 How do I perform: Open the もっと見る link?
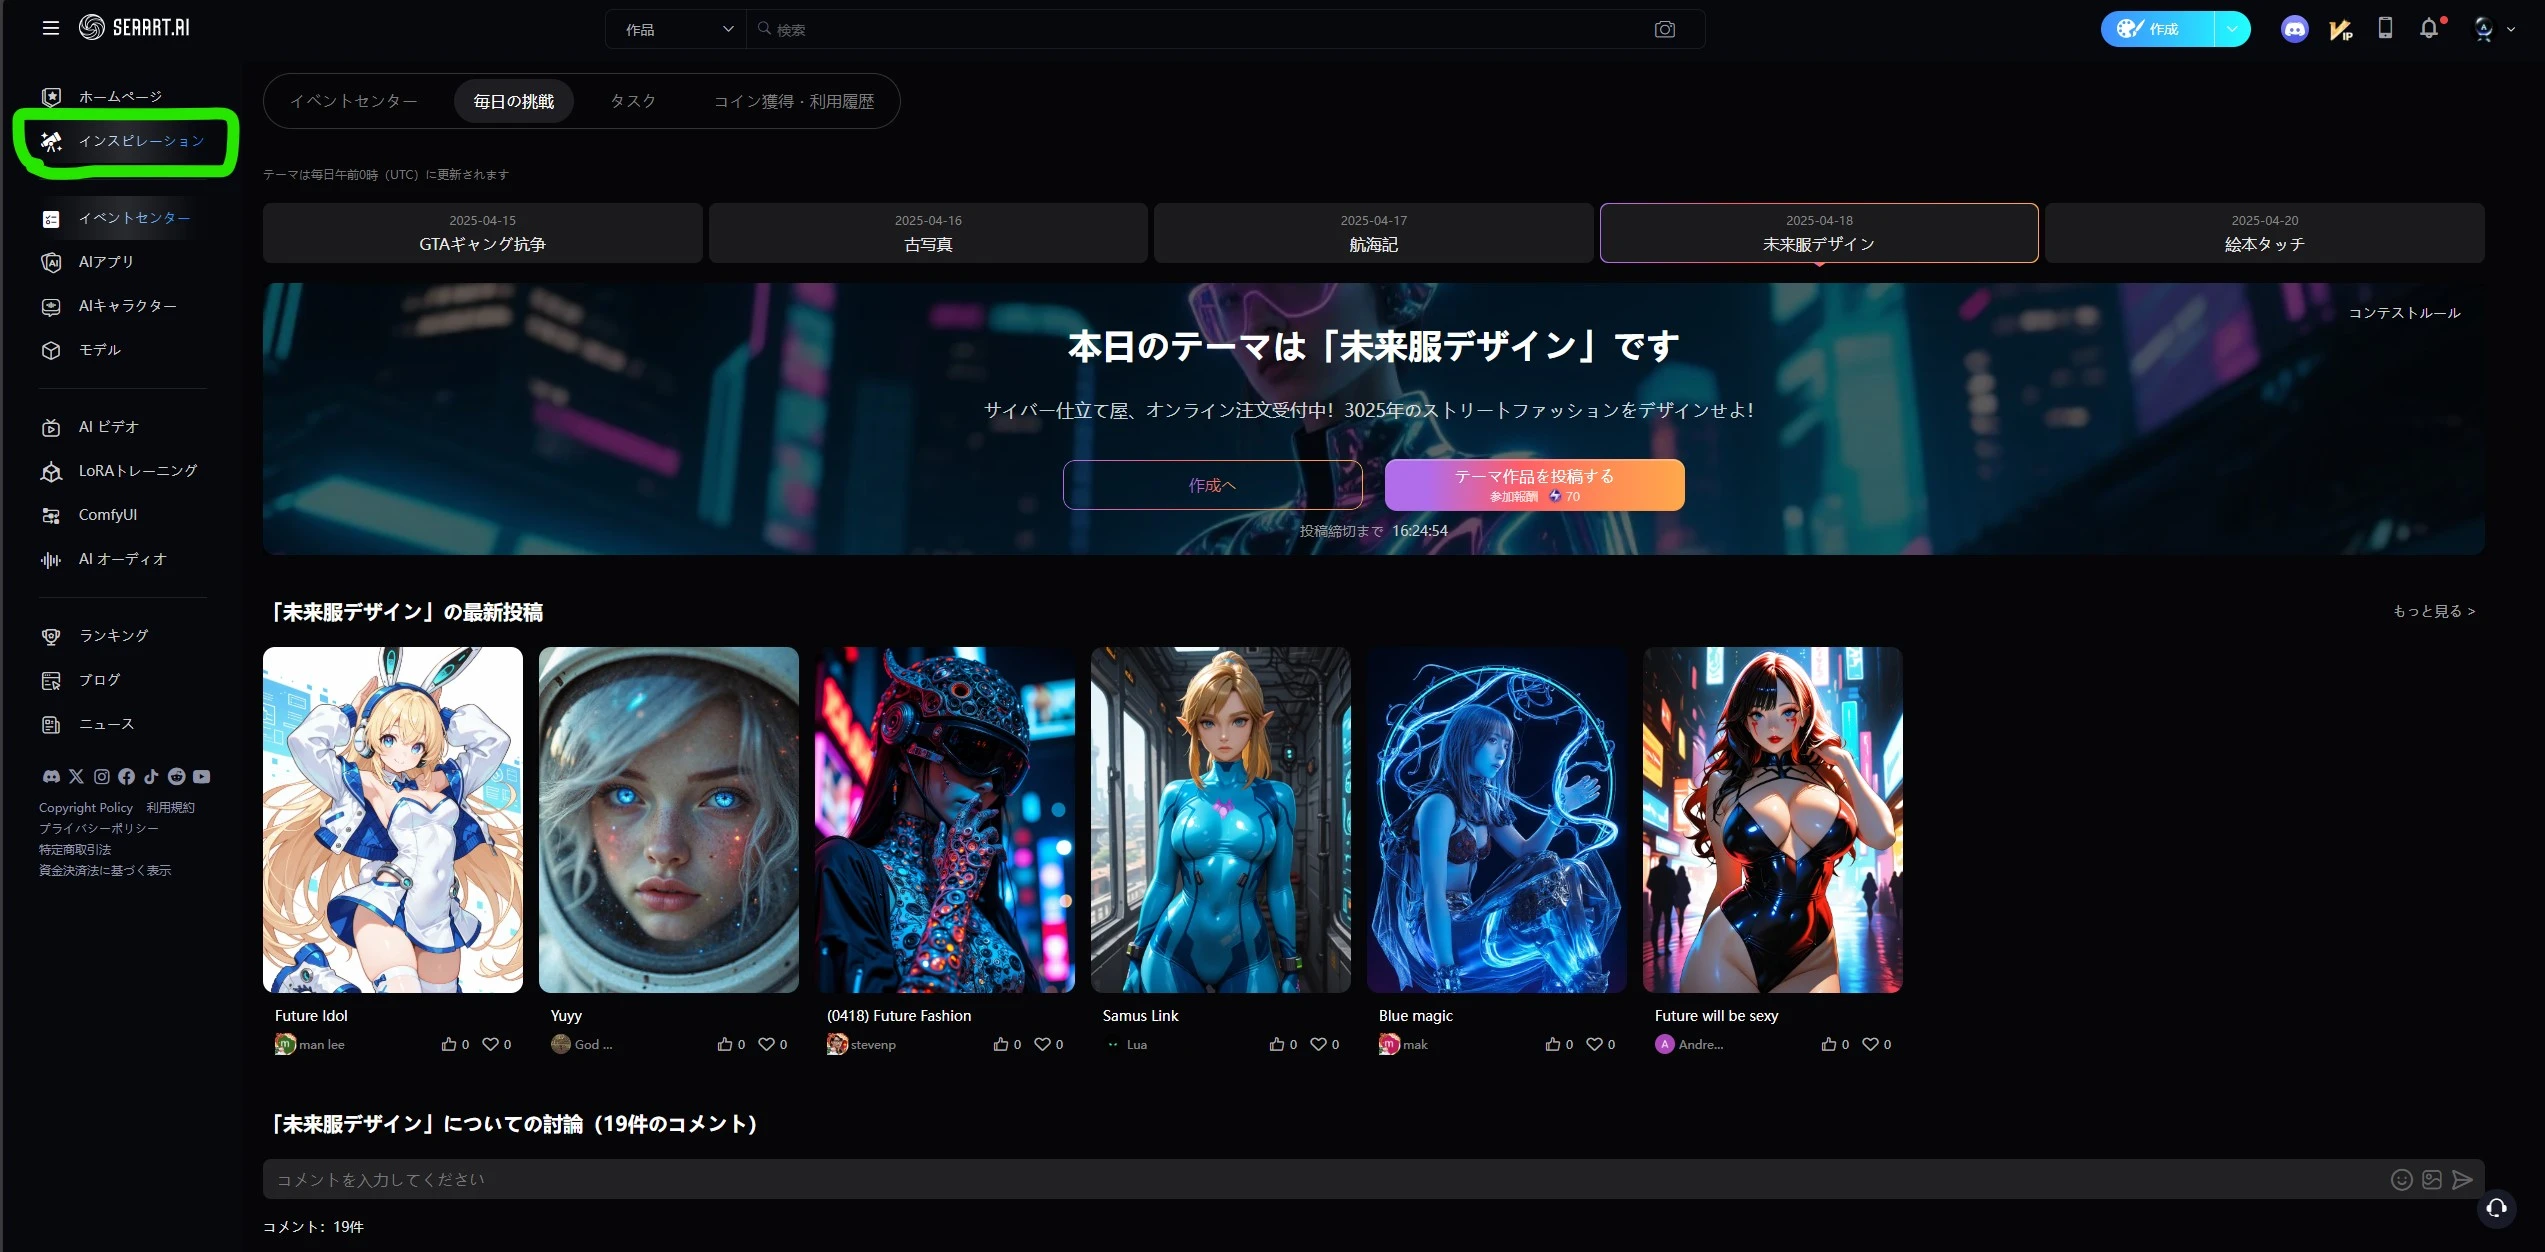2434,611
